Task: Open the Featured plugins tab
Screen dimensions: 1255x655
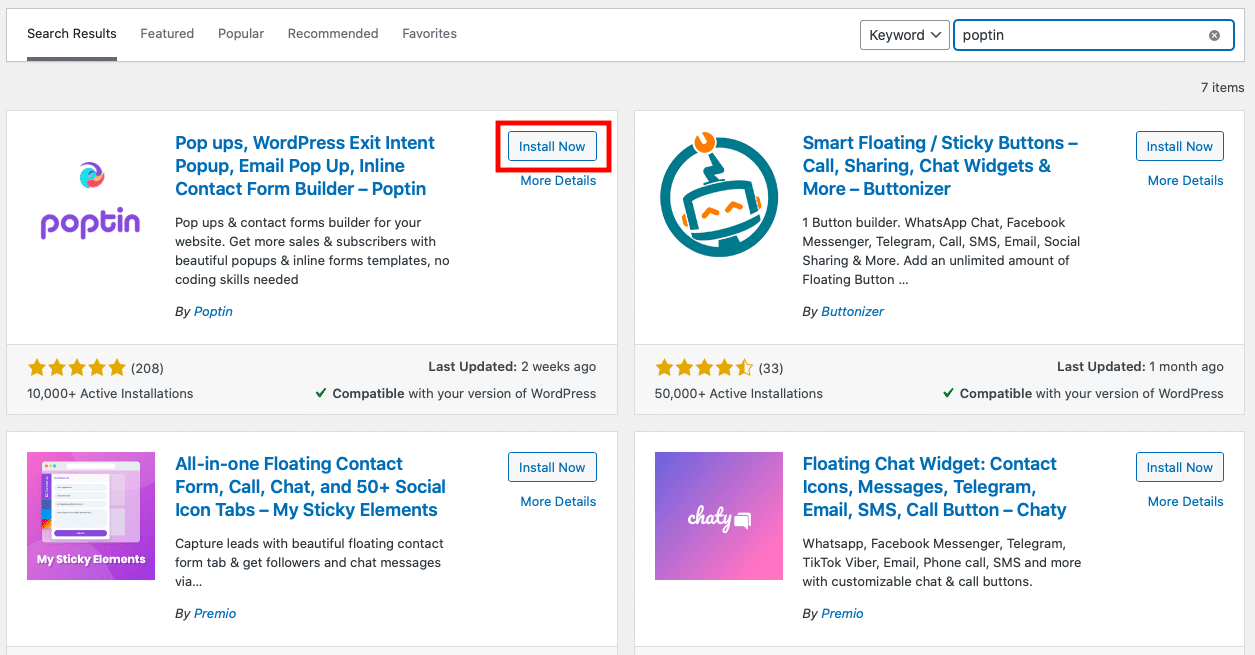Action: pyautogui.click(x=167, y=34)
